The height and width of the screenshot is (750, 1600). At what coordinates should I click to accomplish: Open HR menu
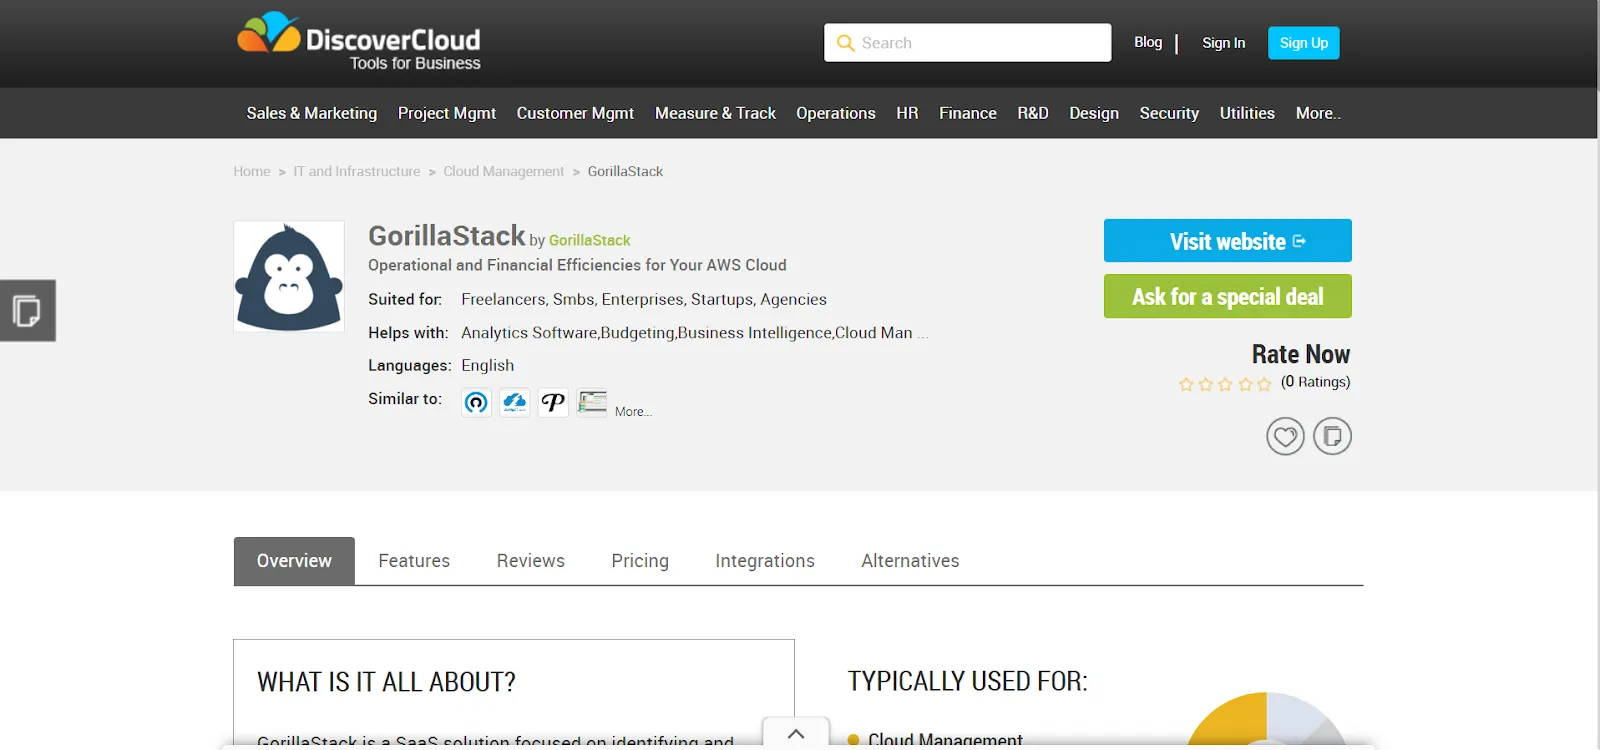[x=907, y=113]
